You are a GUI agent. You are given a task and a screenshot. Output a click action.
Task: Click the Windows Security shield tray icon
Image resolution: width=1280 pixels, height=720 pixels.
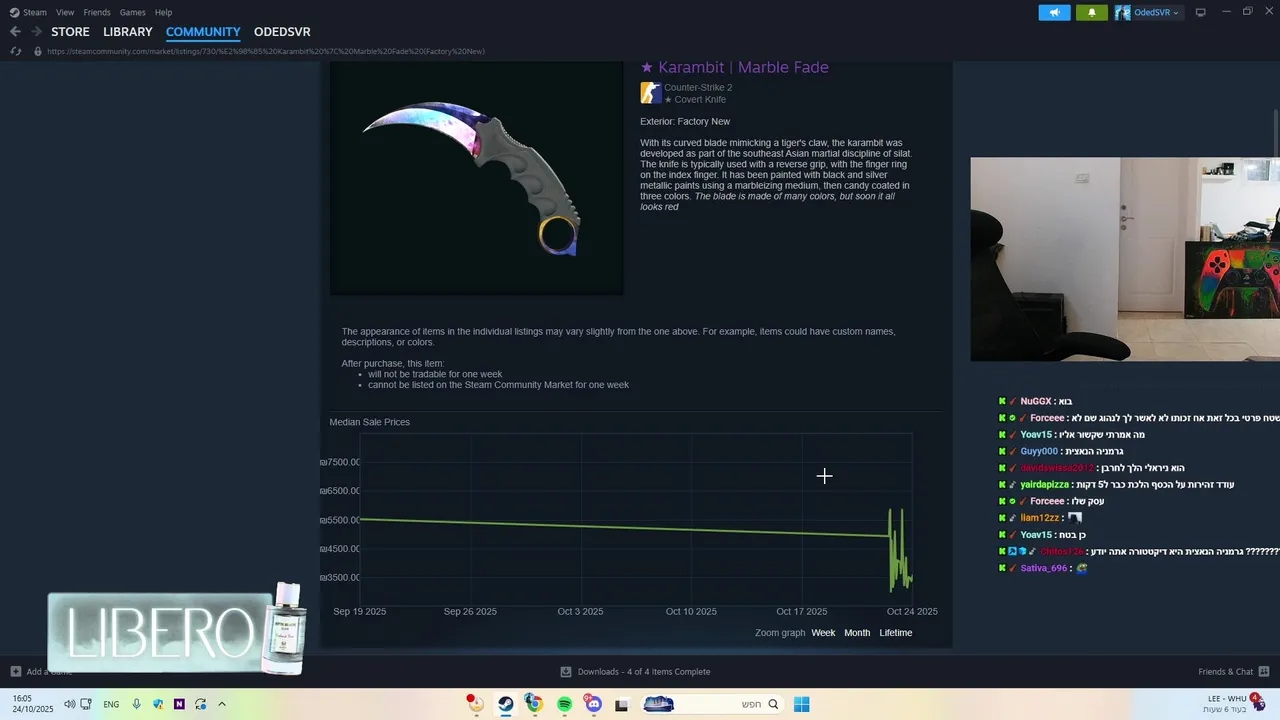coord(158,704)
